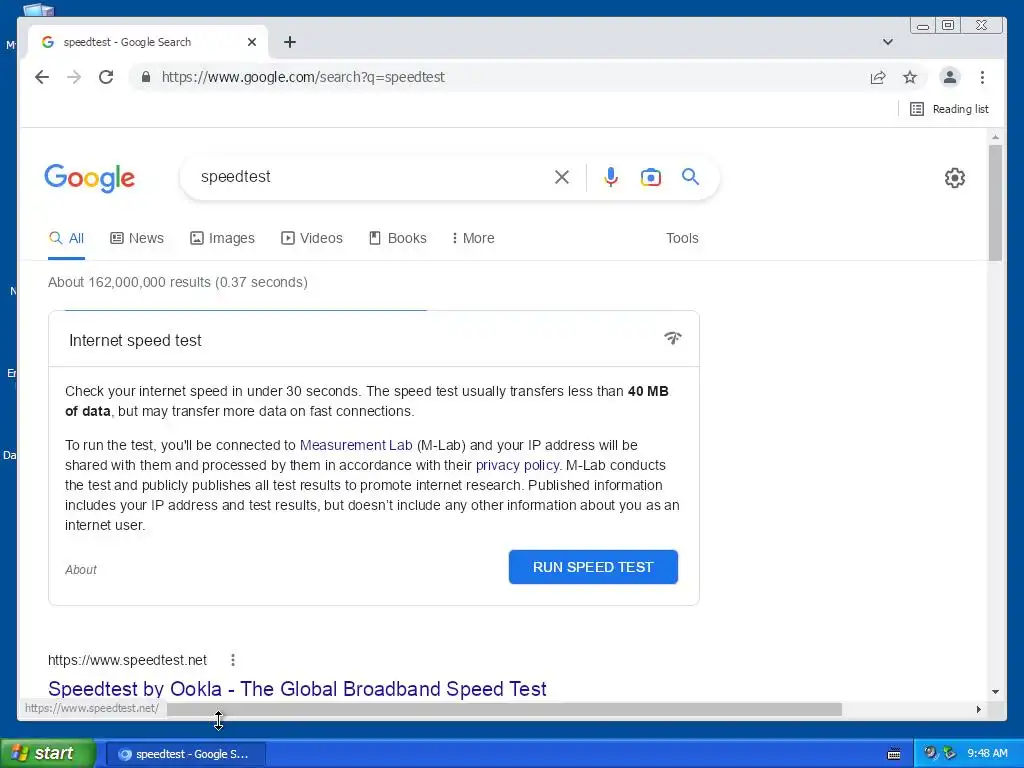Open the tab search dropdown chevron
Viewport: 1024px width, 768px height.
point(888,42)
